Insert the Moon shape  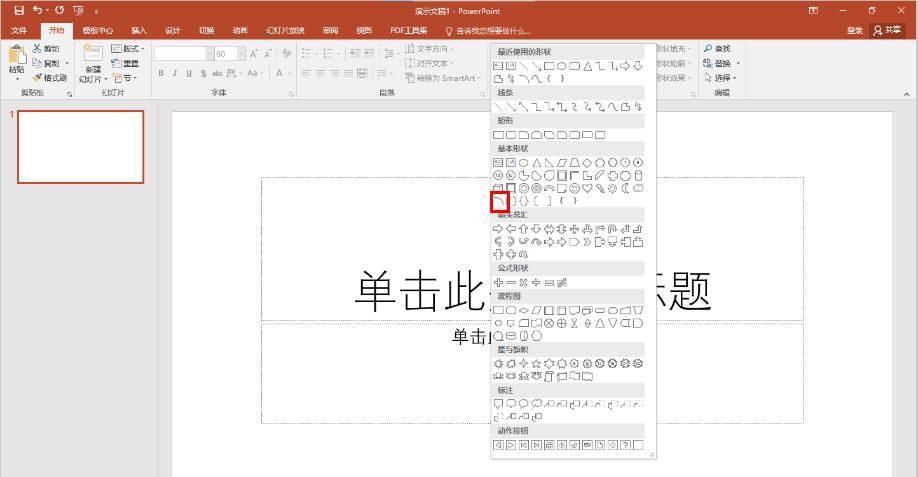coord(625,188)
